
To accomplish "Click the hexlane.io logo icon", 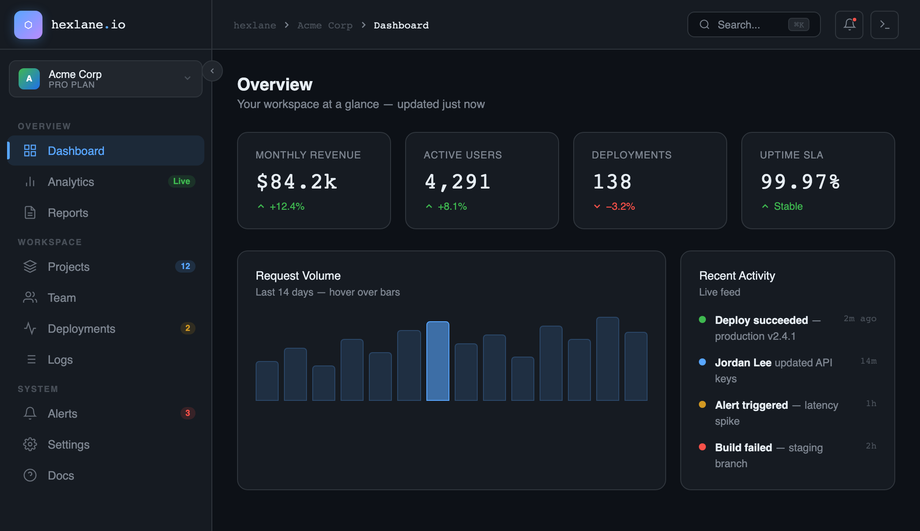I will click(28, 25).
